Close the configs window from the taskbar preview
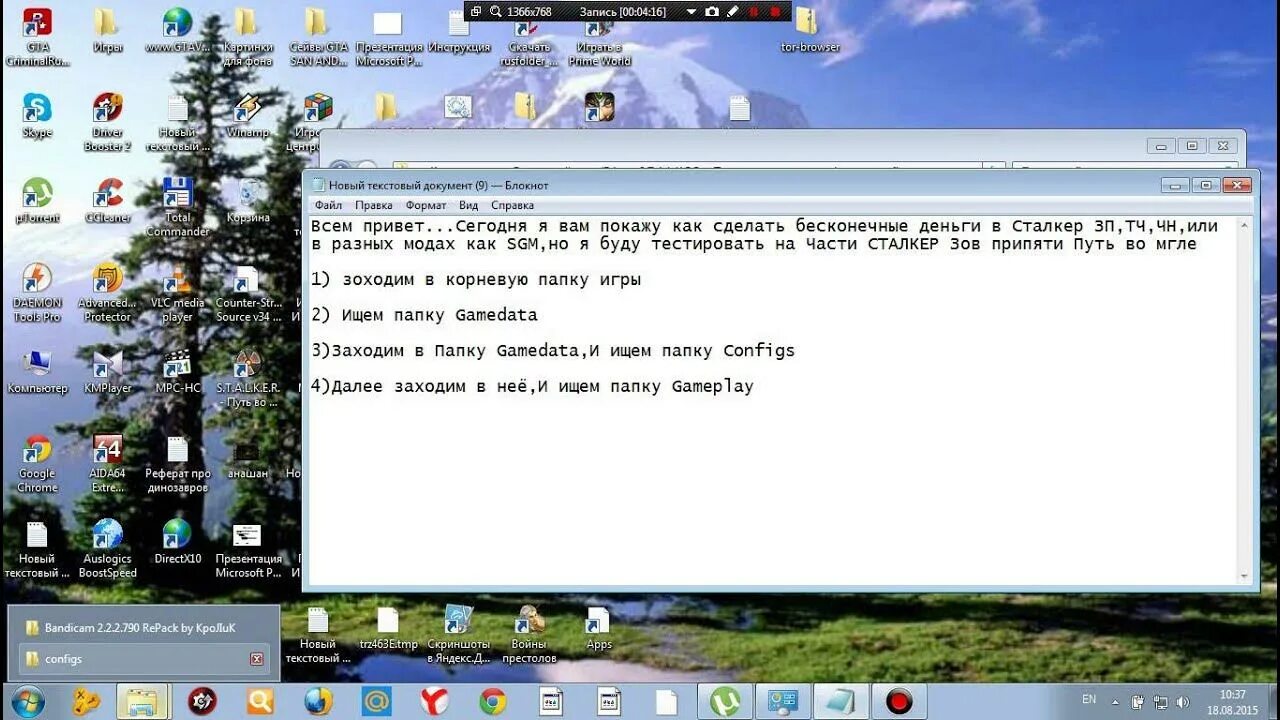 [x=257, y=659]
